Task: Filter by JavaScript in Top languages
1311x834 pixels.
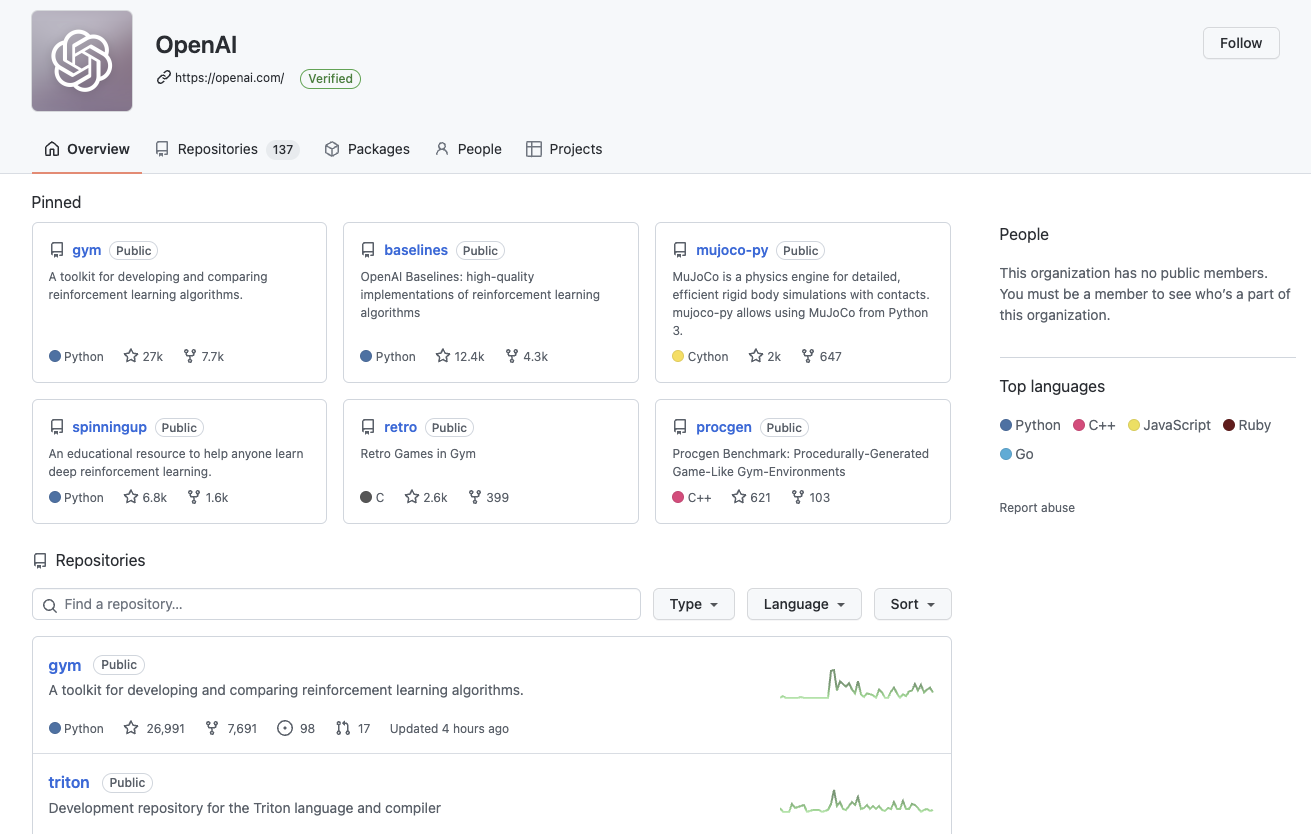Action: (1169, 425)
